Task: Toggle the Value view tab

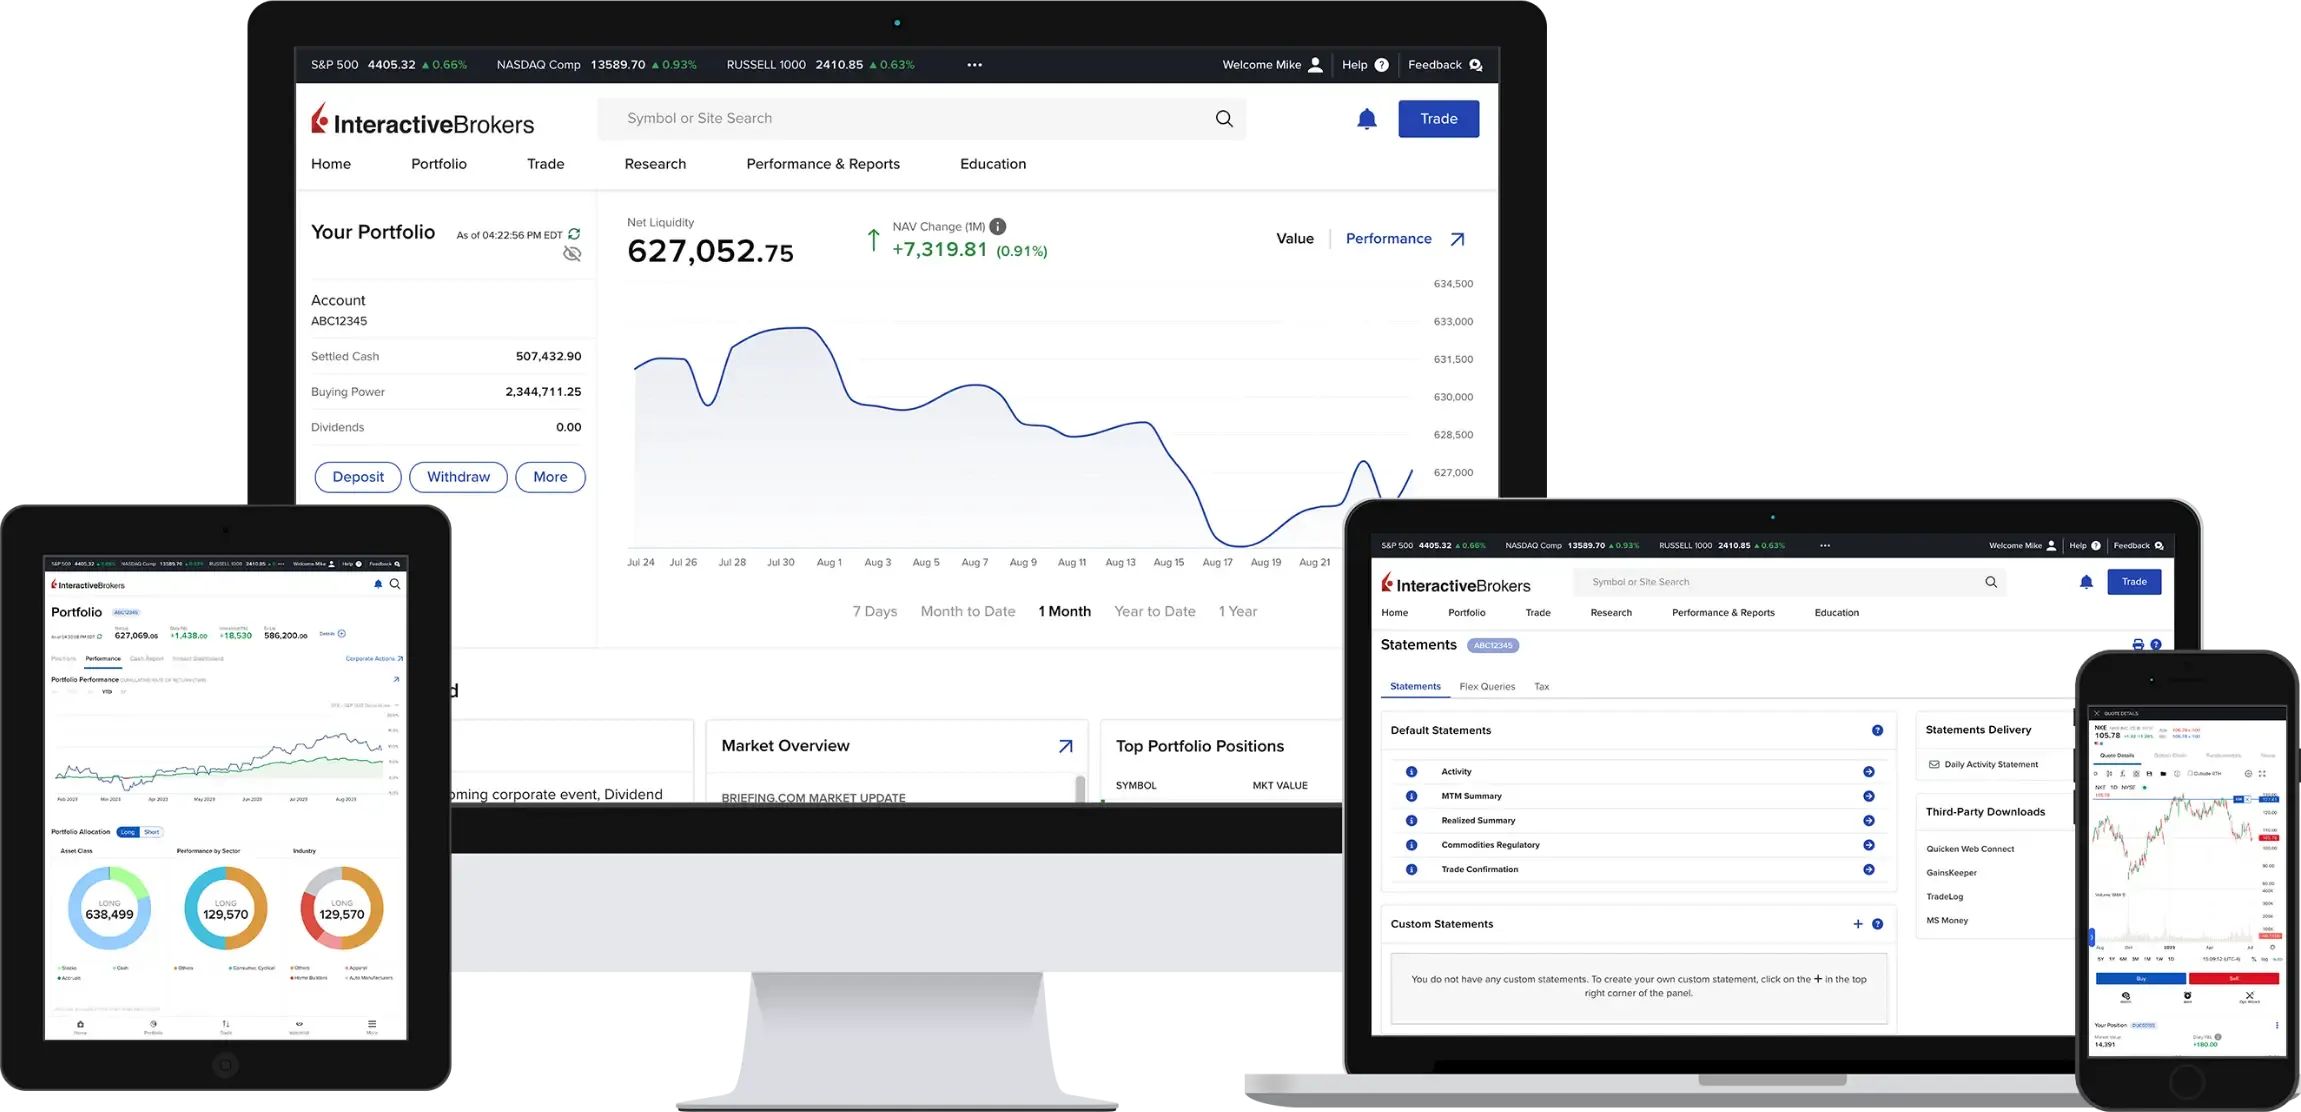Action: 1294,238
